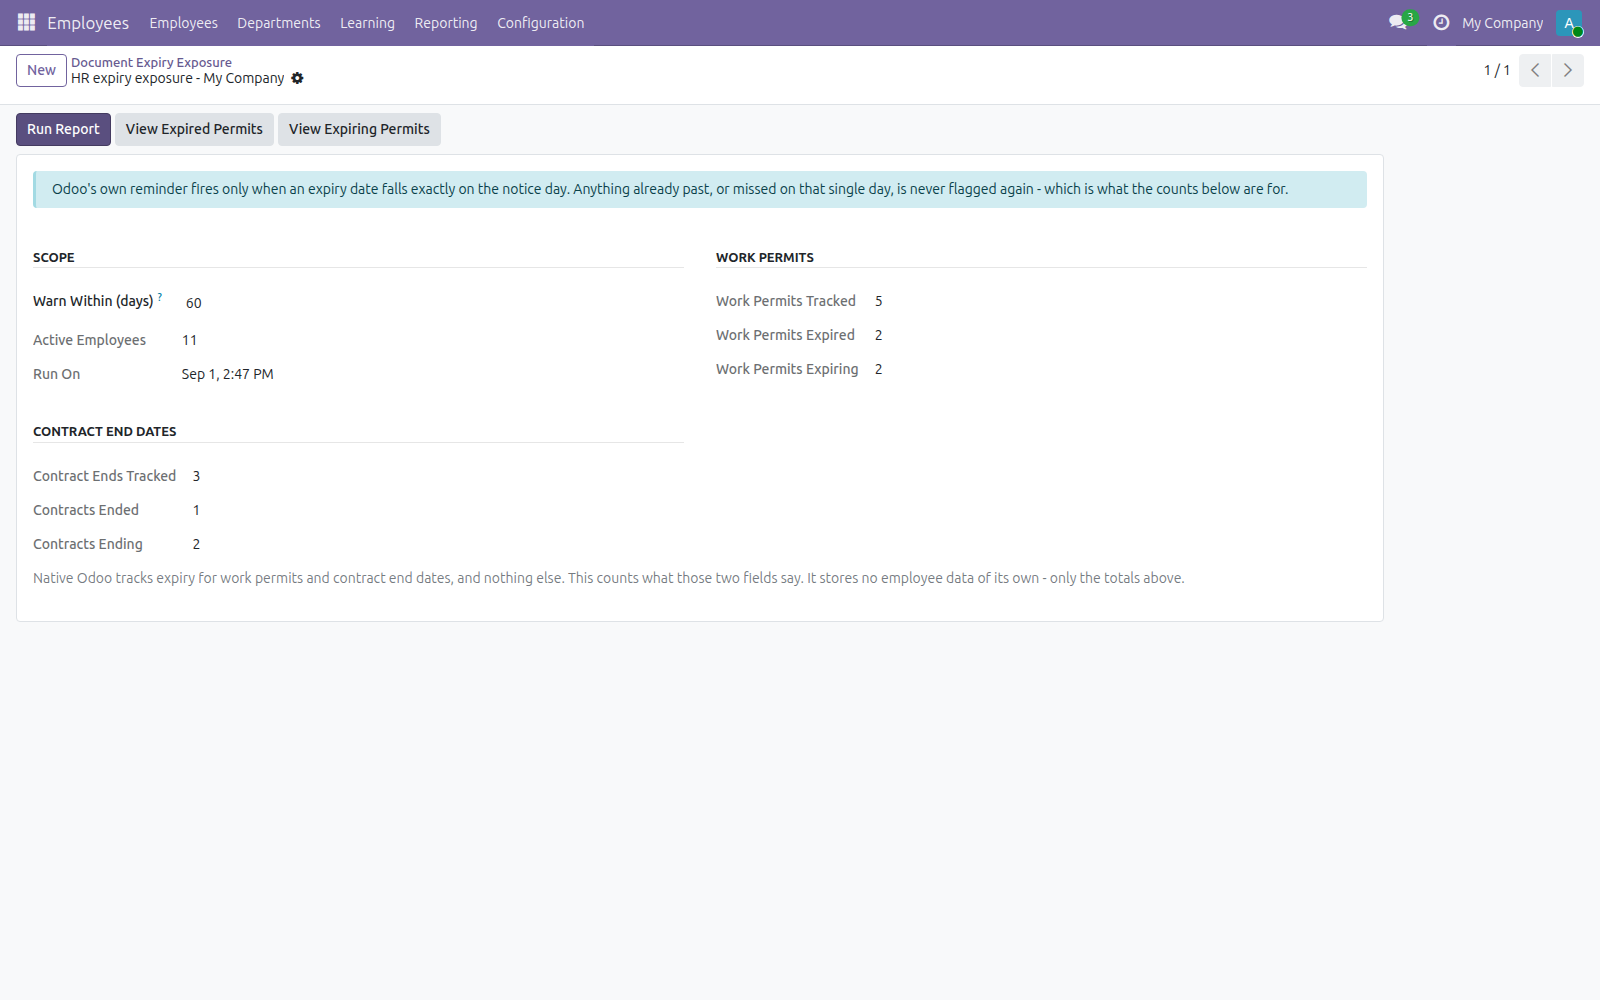Open the activities clock icon
1600x1000 pixels.
pyautogui.click(x=1441, y=22)
